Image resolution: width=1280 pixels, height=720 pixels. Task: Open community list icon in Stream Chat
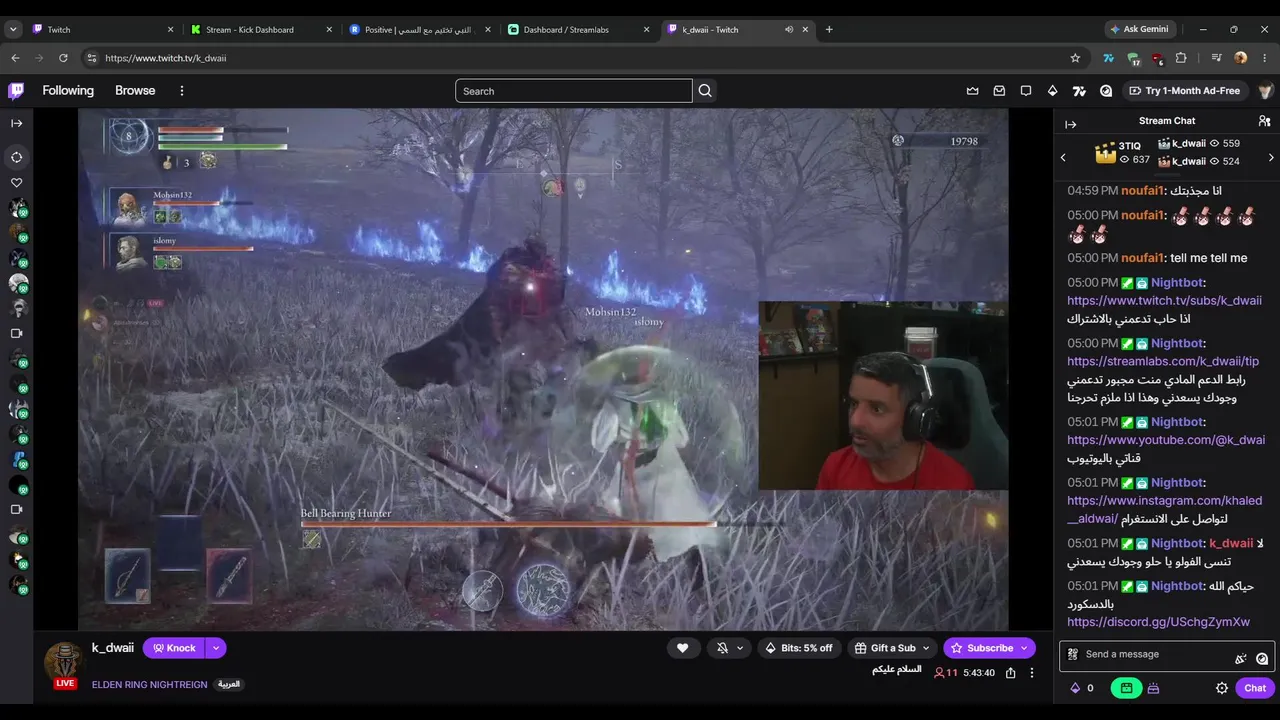(1264, 121)
